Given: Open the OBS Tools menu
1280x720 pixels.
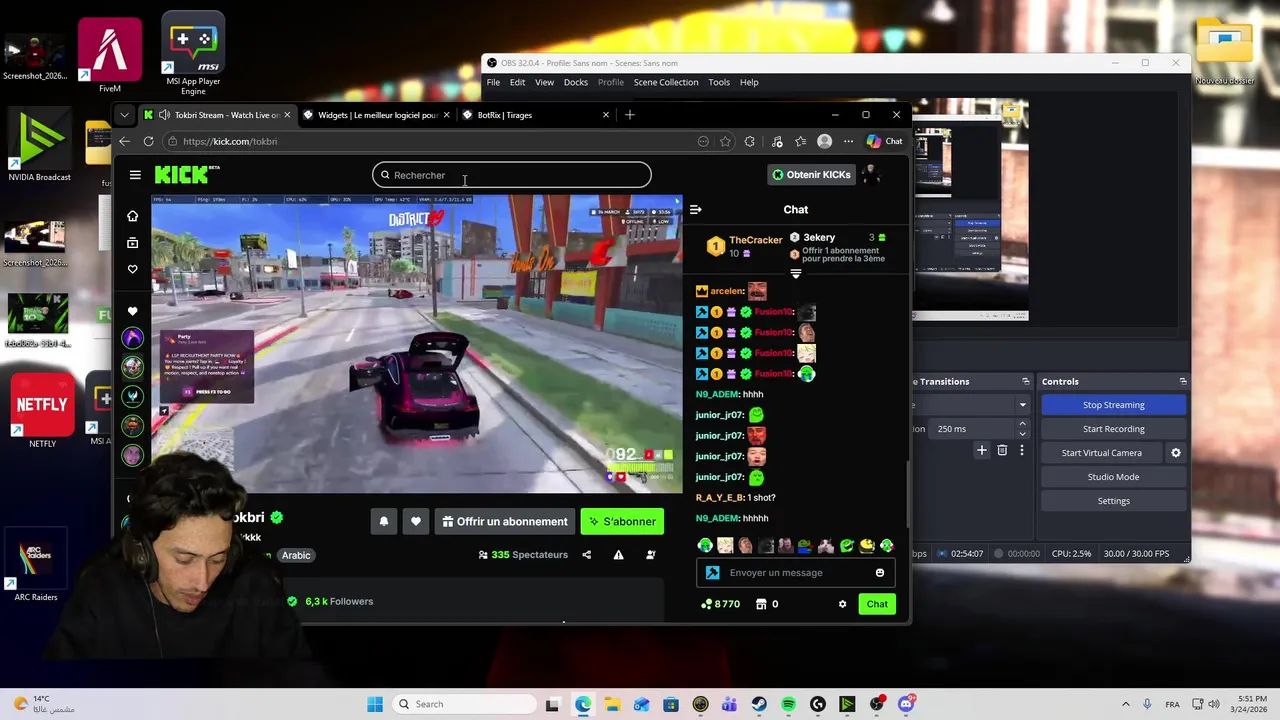Looking at the screenshot, I should click(x=719, y=82).
